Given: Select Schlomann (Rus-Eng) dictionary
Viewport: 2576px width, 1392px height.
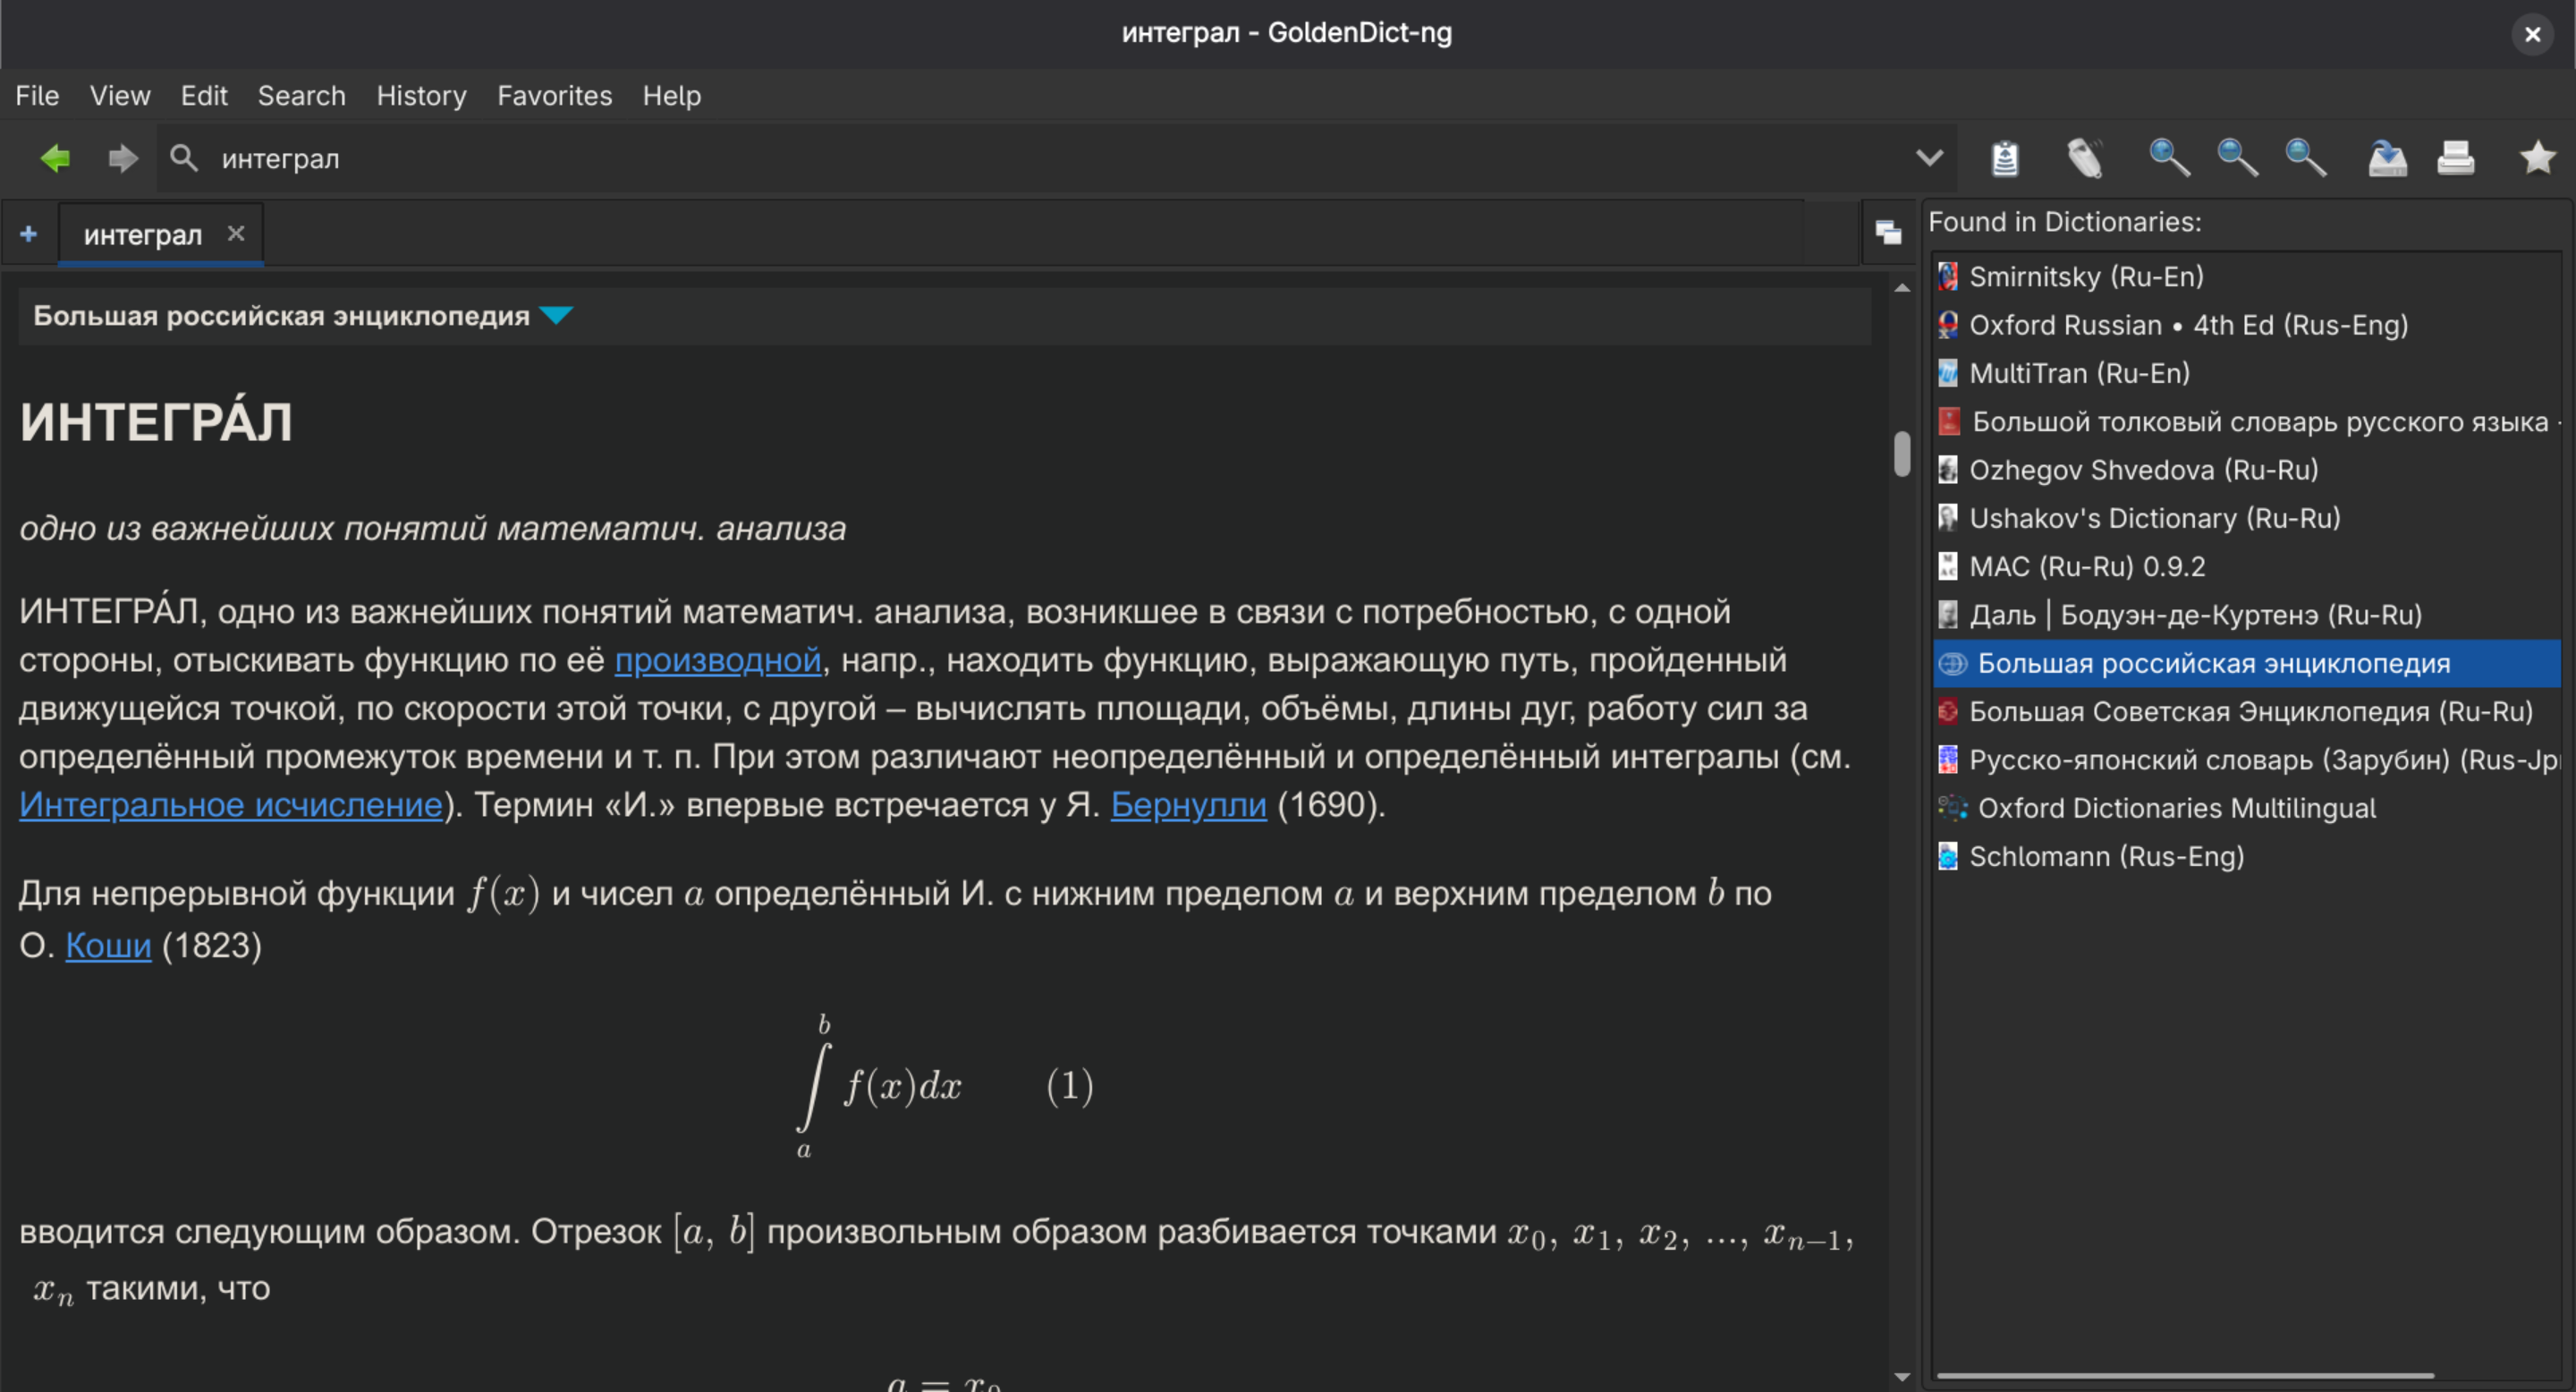Looking at the screenshot, I should pyautogui.click(x=2246, y=857).
